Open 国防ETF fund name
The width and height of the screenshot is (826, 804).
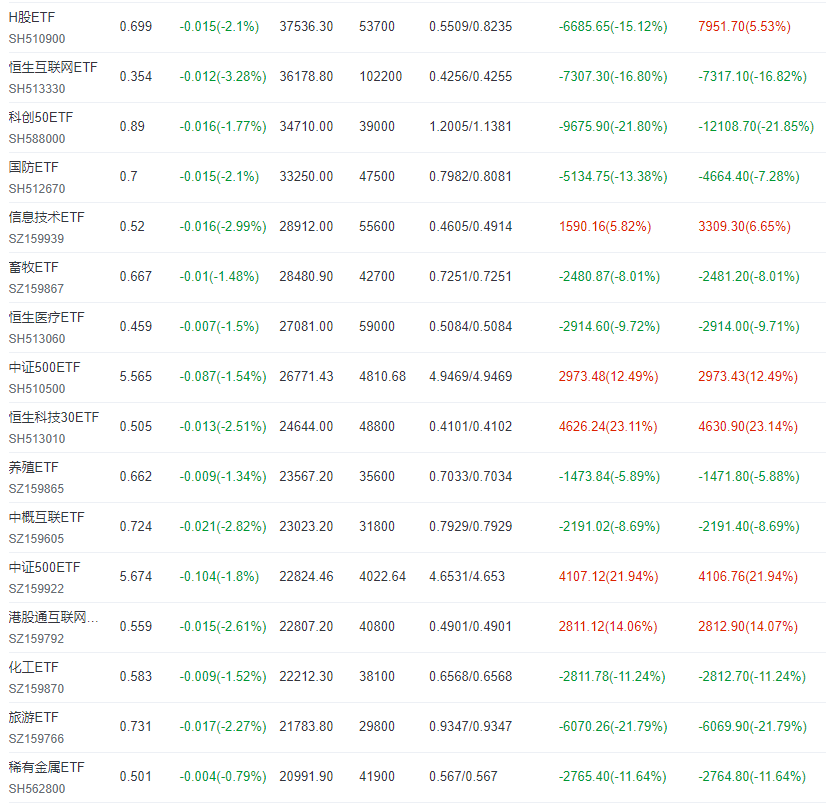[x=34, y=168]
